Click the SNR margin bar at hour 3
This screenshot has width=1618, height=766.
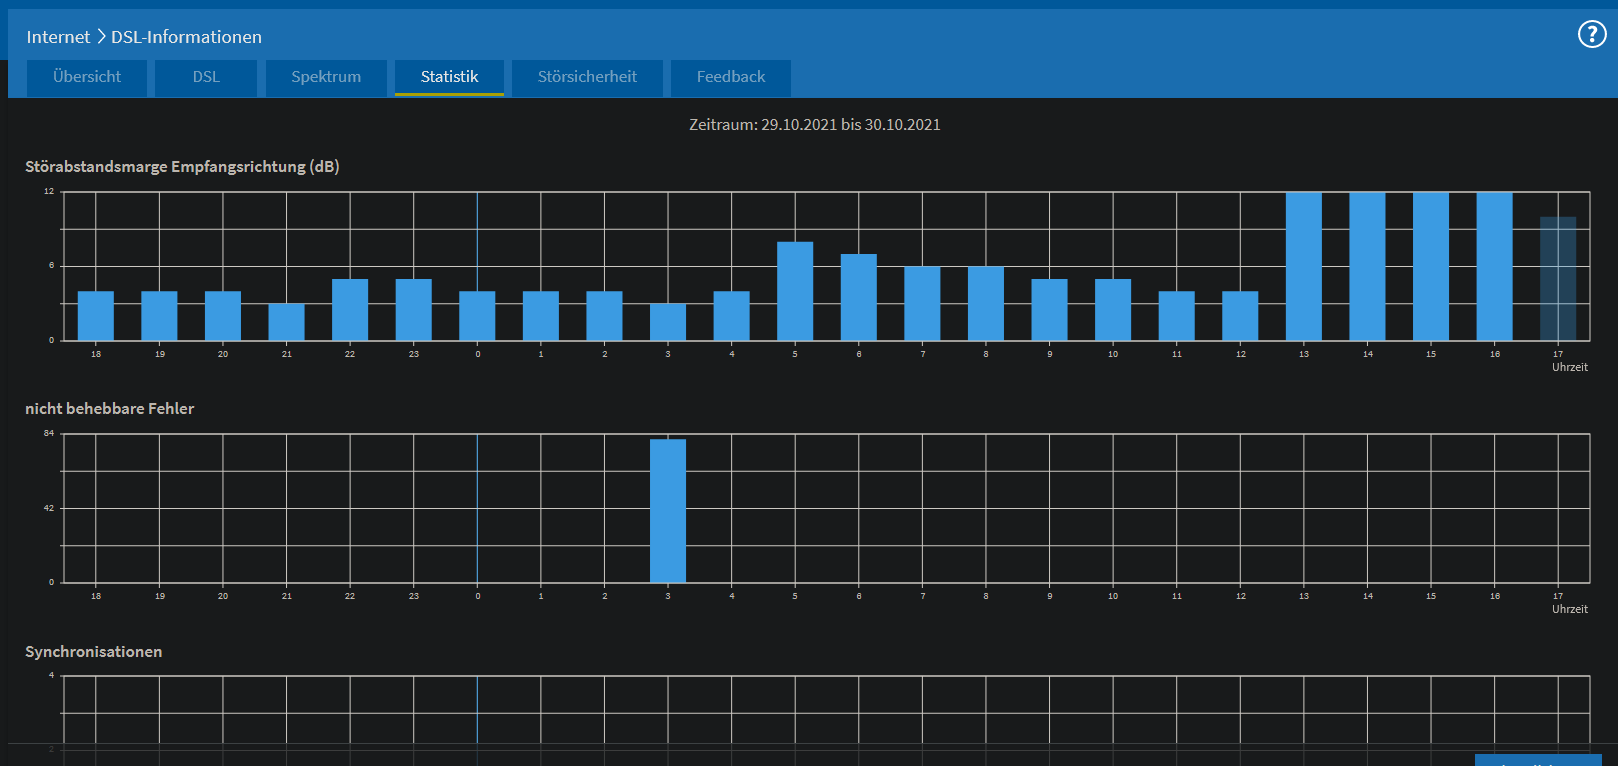tap(668, 322)
